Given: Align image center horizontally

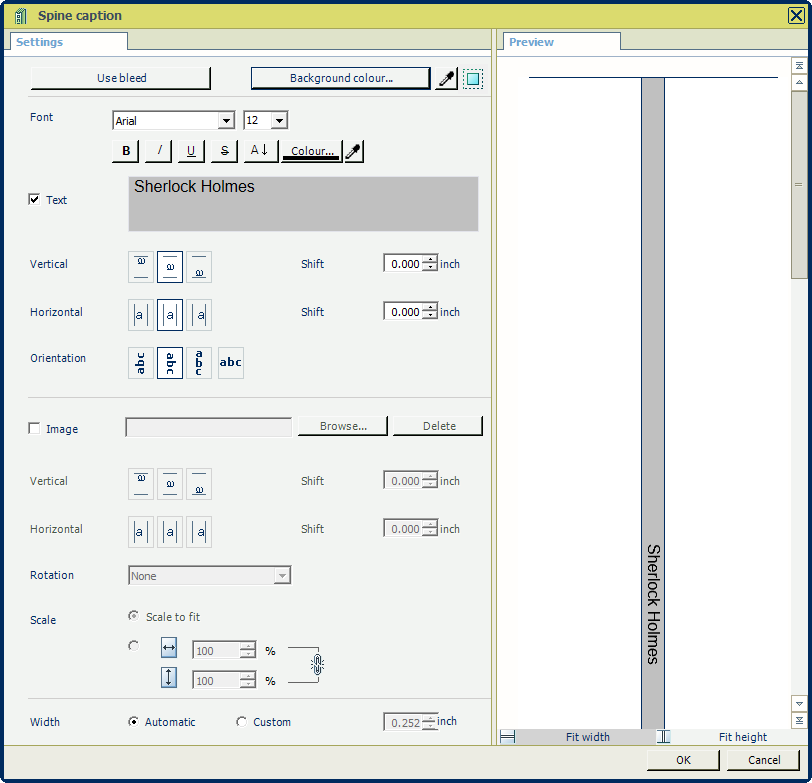Looking at the screenshot, I should [170, 532].
